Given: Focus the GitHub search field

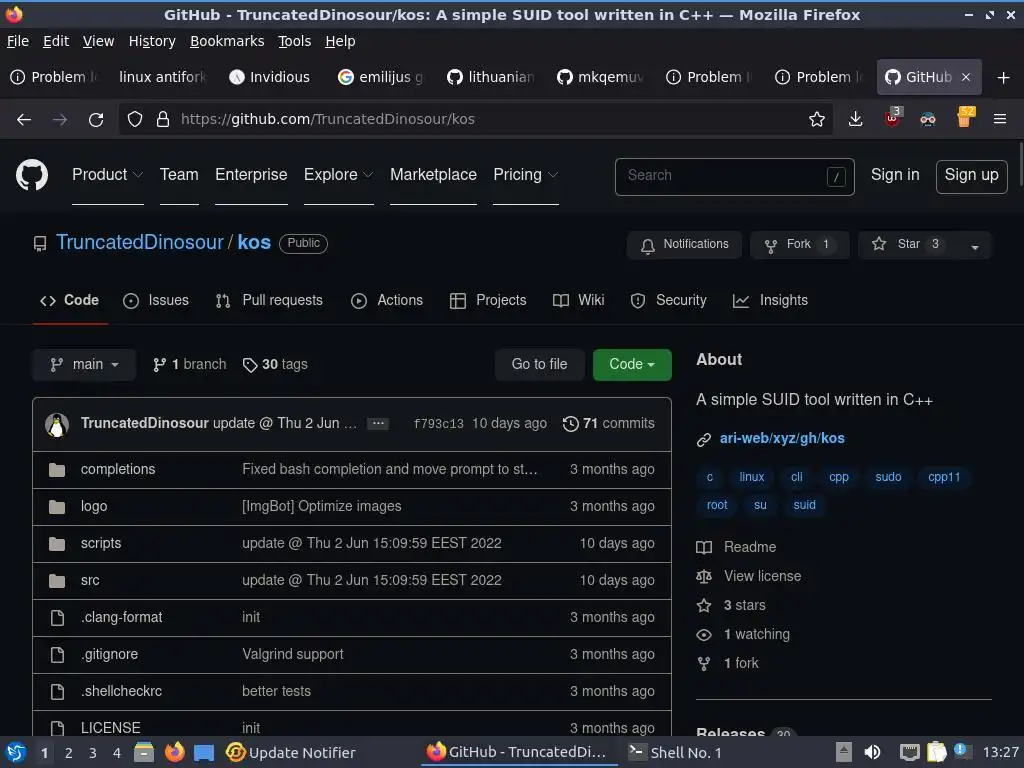Looking at the screenshot, I should point(734,176).
